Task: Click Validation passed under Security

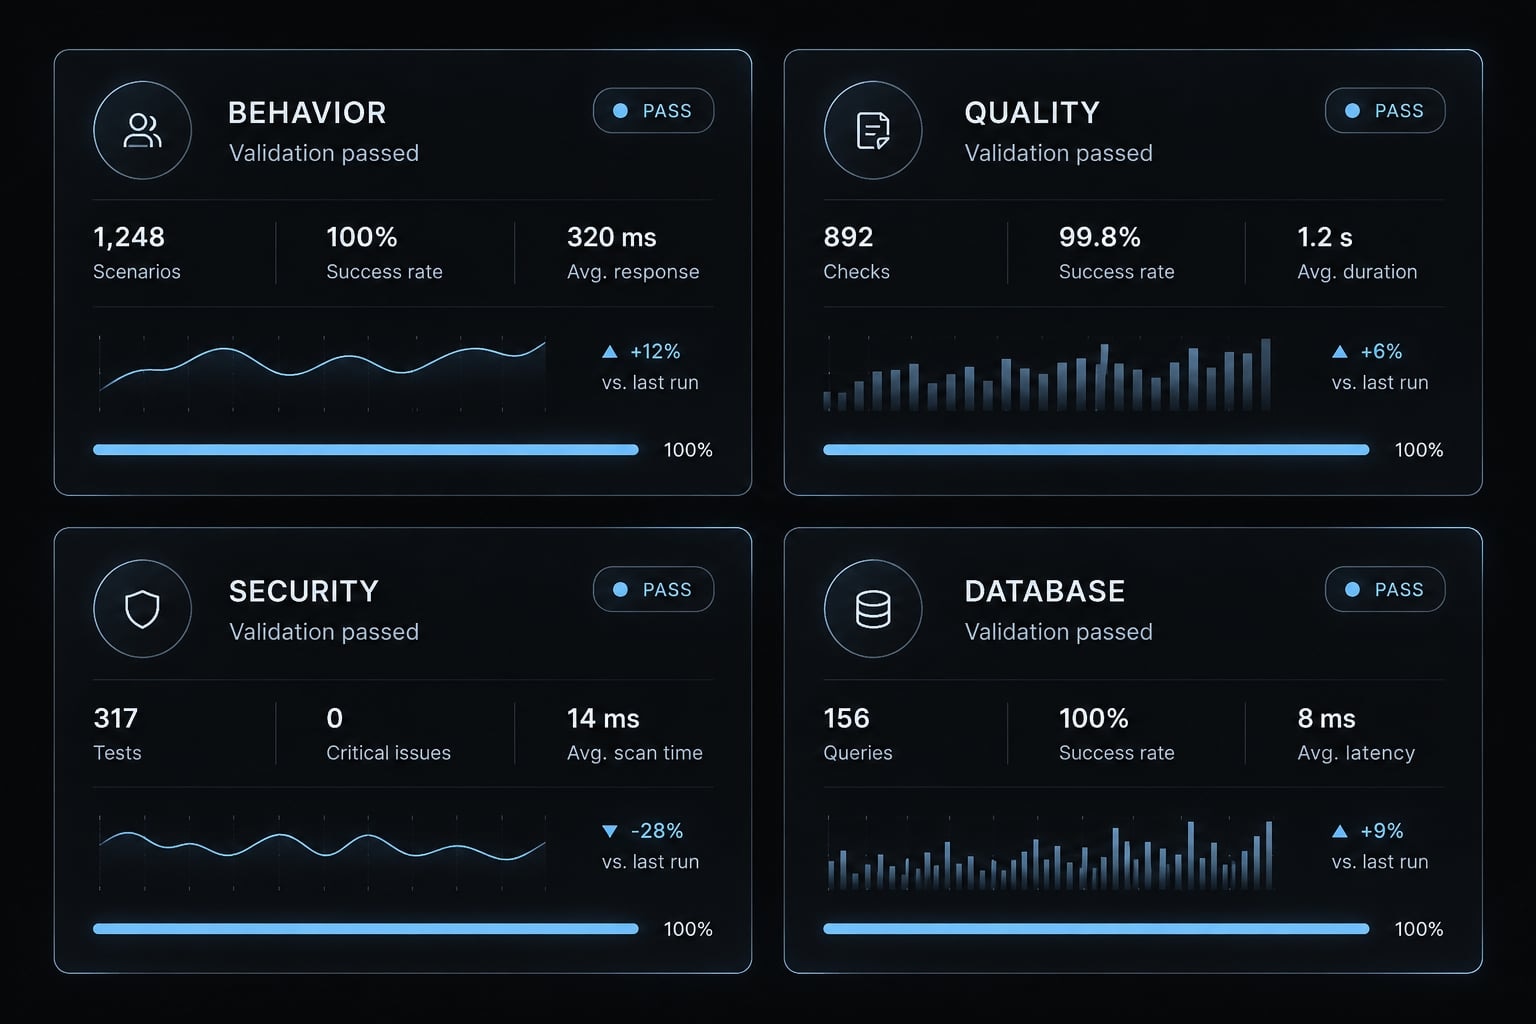Action: [324, 632]
